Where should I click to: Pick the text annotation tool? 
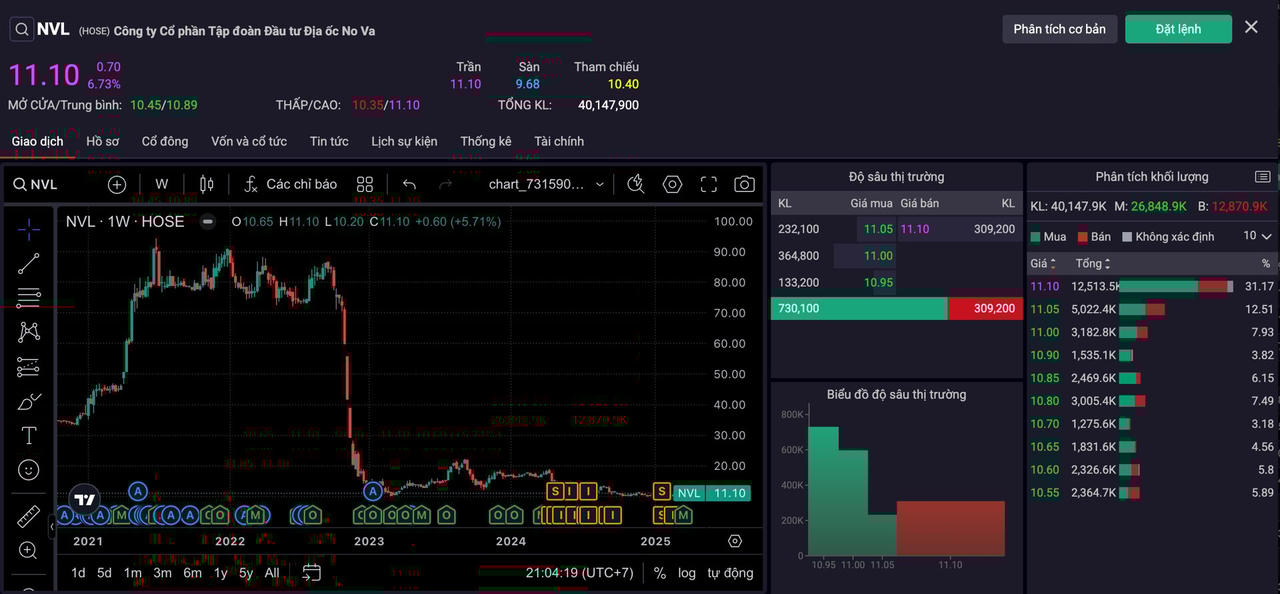(x=29, y=436)
